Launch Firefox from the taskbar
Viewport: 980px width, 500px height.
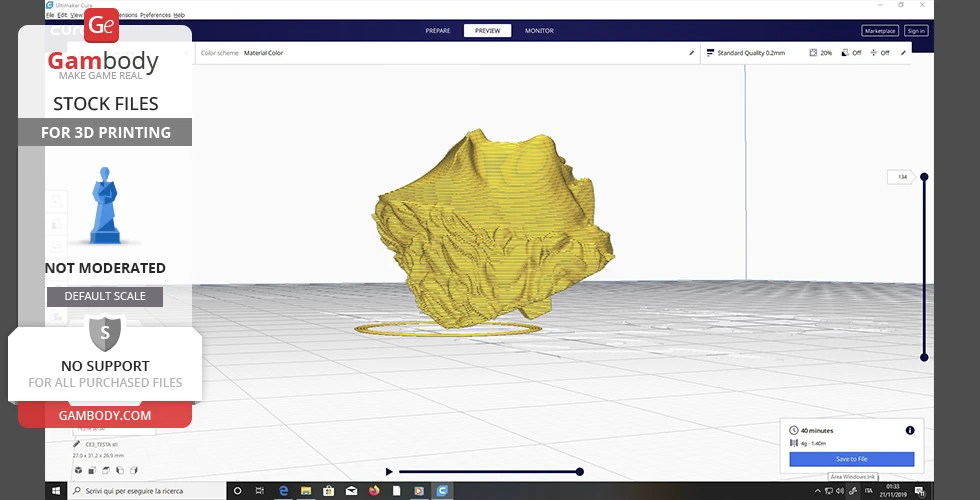tap(374, 491)
